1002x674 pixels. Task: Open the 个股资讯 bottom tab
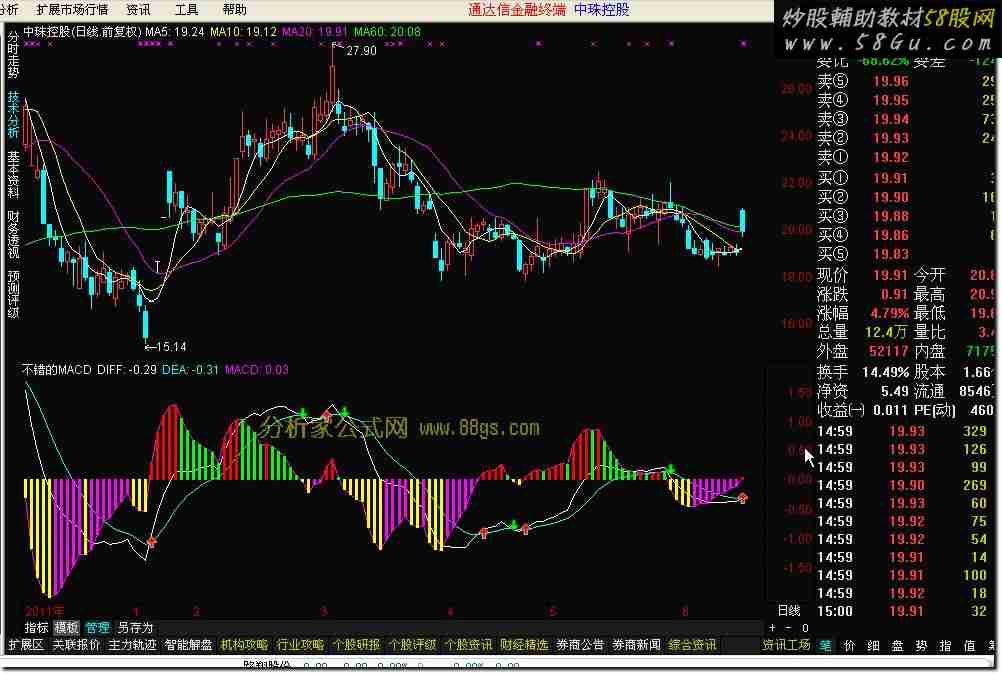point(468,645)
